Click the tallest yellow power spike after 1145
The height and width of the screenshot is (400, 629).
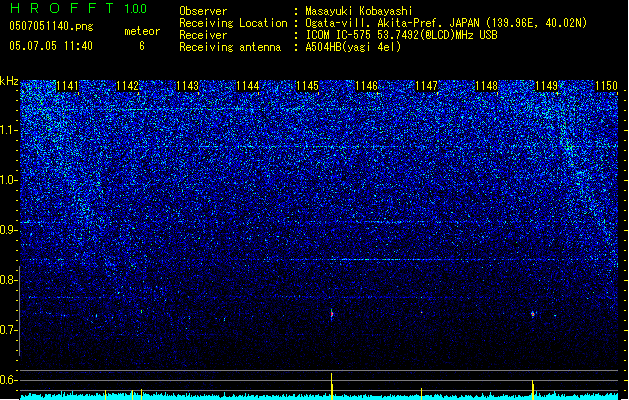click(x=332, y=386)
